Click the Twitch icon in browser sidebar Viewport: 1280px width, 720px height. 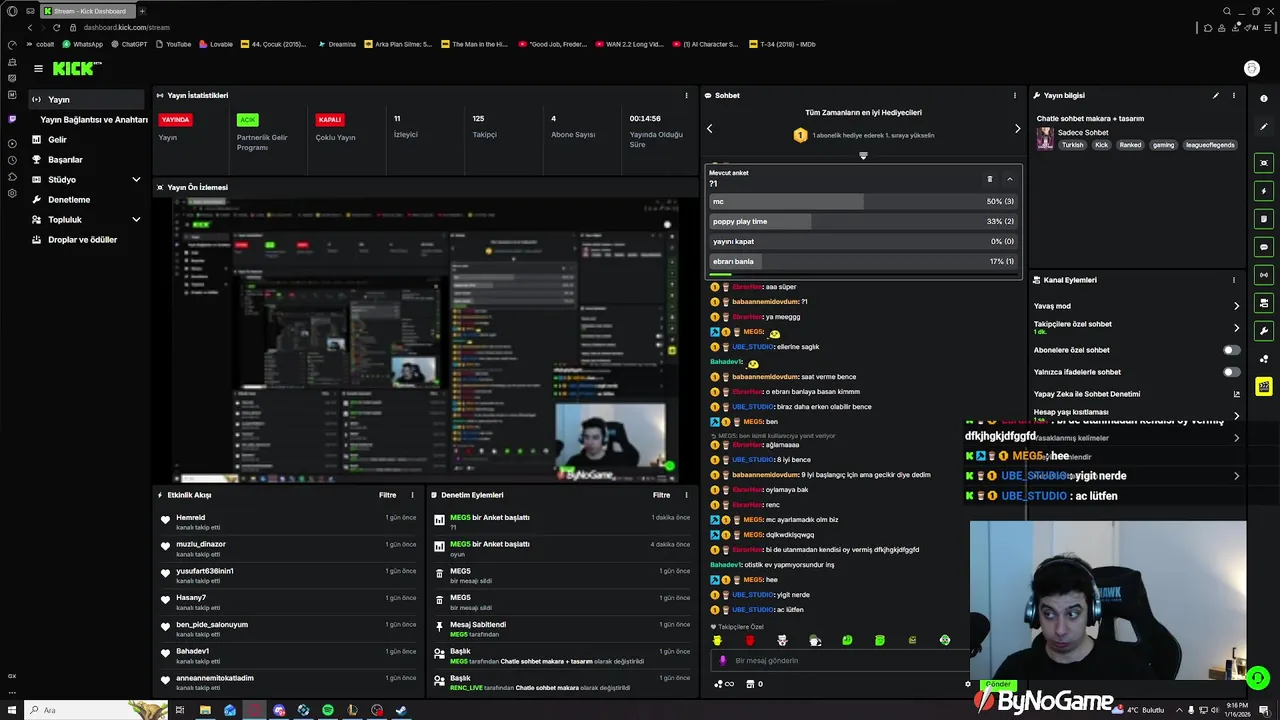12,119
